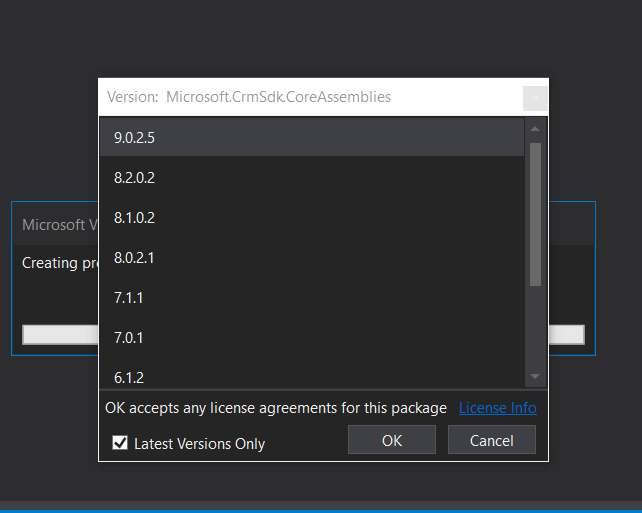Select version 6.1.2

pyautogui.click(x=312, y=373)
